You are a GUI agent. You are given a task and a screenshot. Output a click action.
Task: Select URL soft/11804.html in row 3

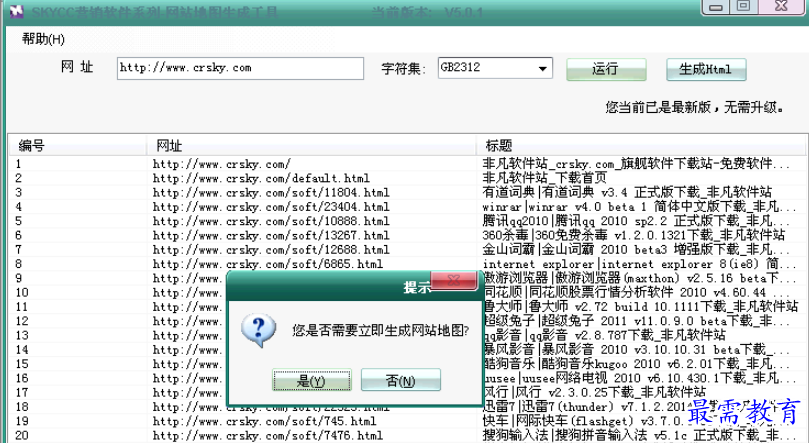tap(271, 193)
